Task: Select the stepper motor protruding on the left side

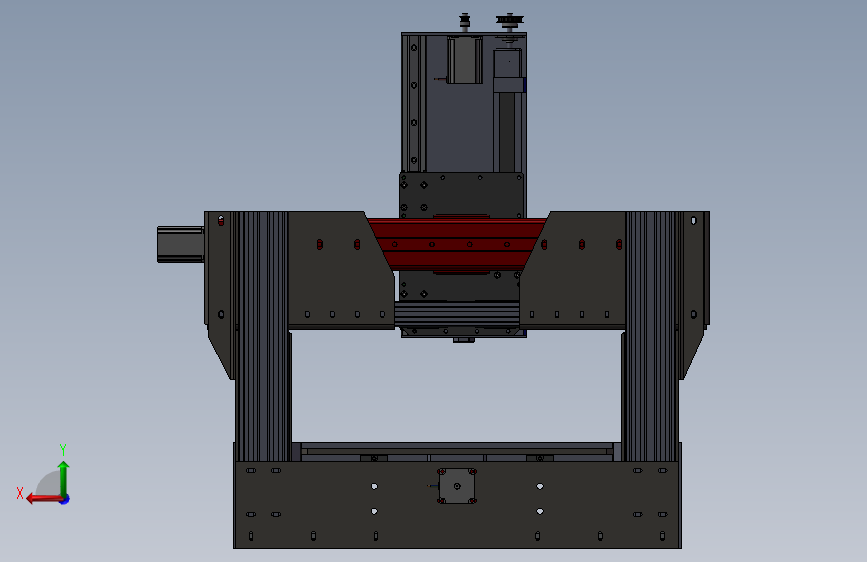Action: pos(181,244)
